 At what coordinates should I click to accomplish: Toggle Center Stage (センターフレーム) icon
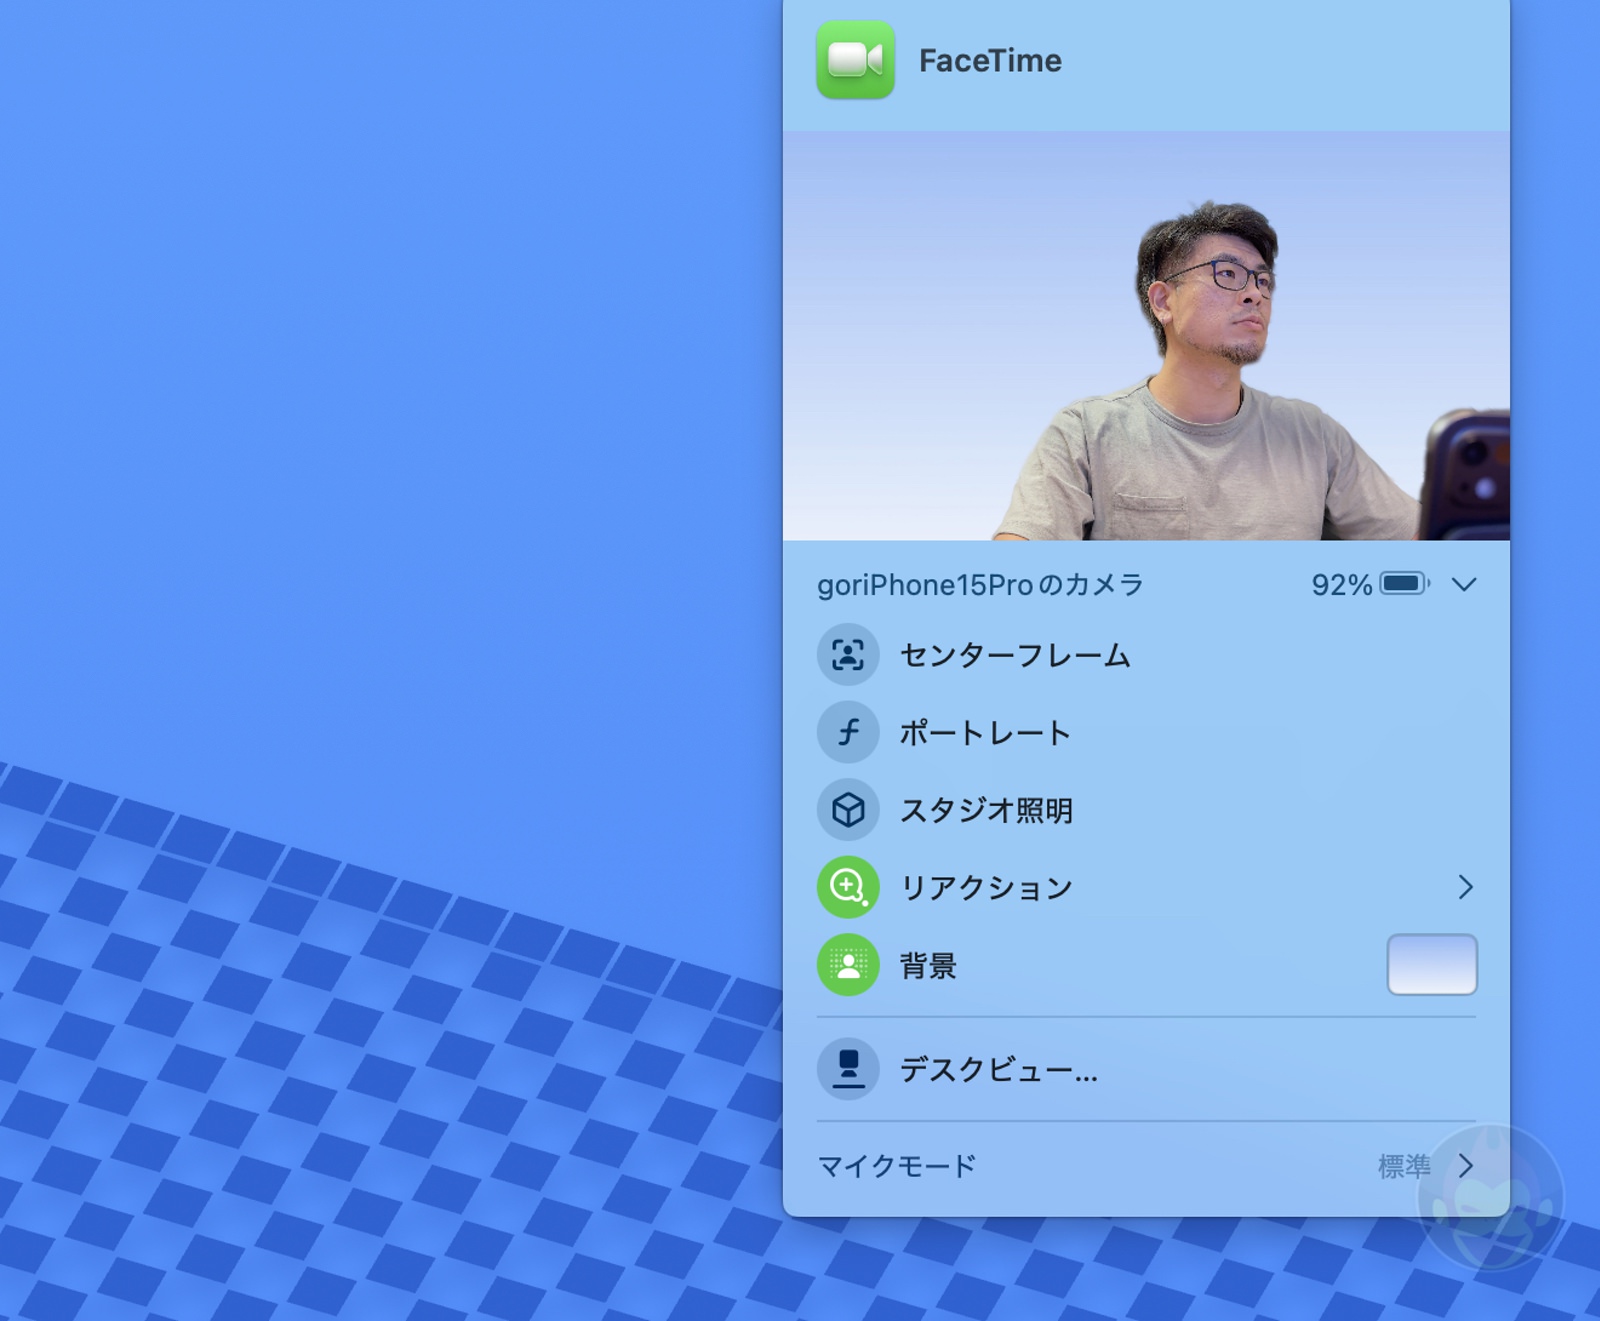(x=848, y=655)
